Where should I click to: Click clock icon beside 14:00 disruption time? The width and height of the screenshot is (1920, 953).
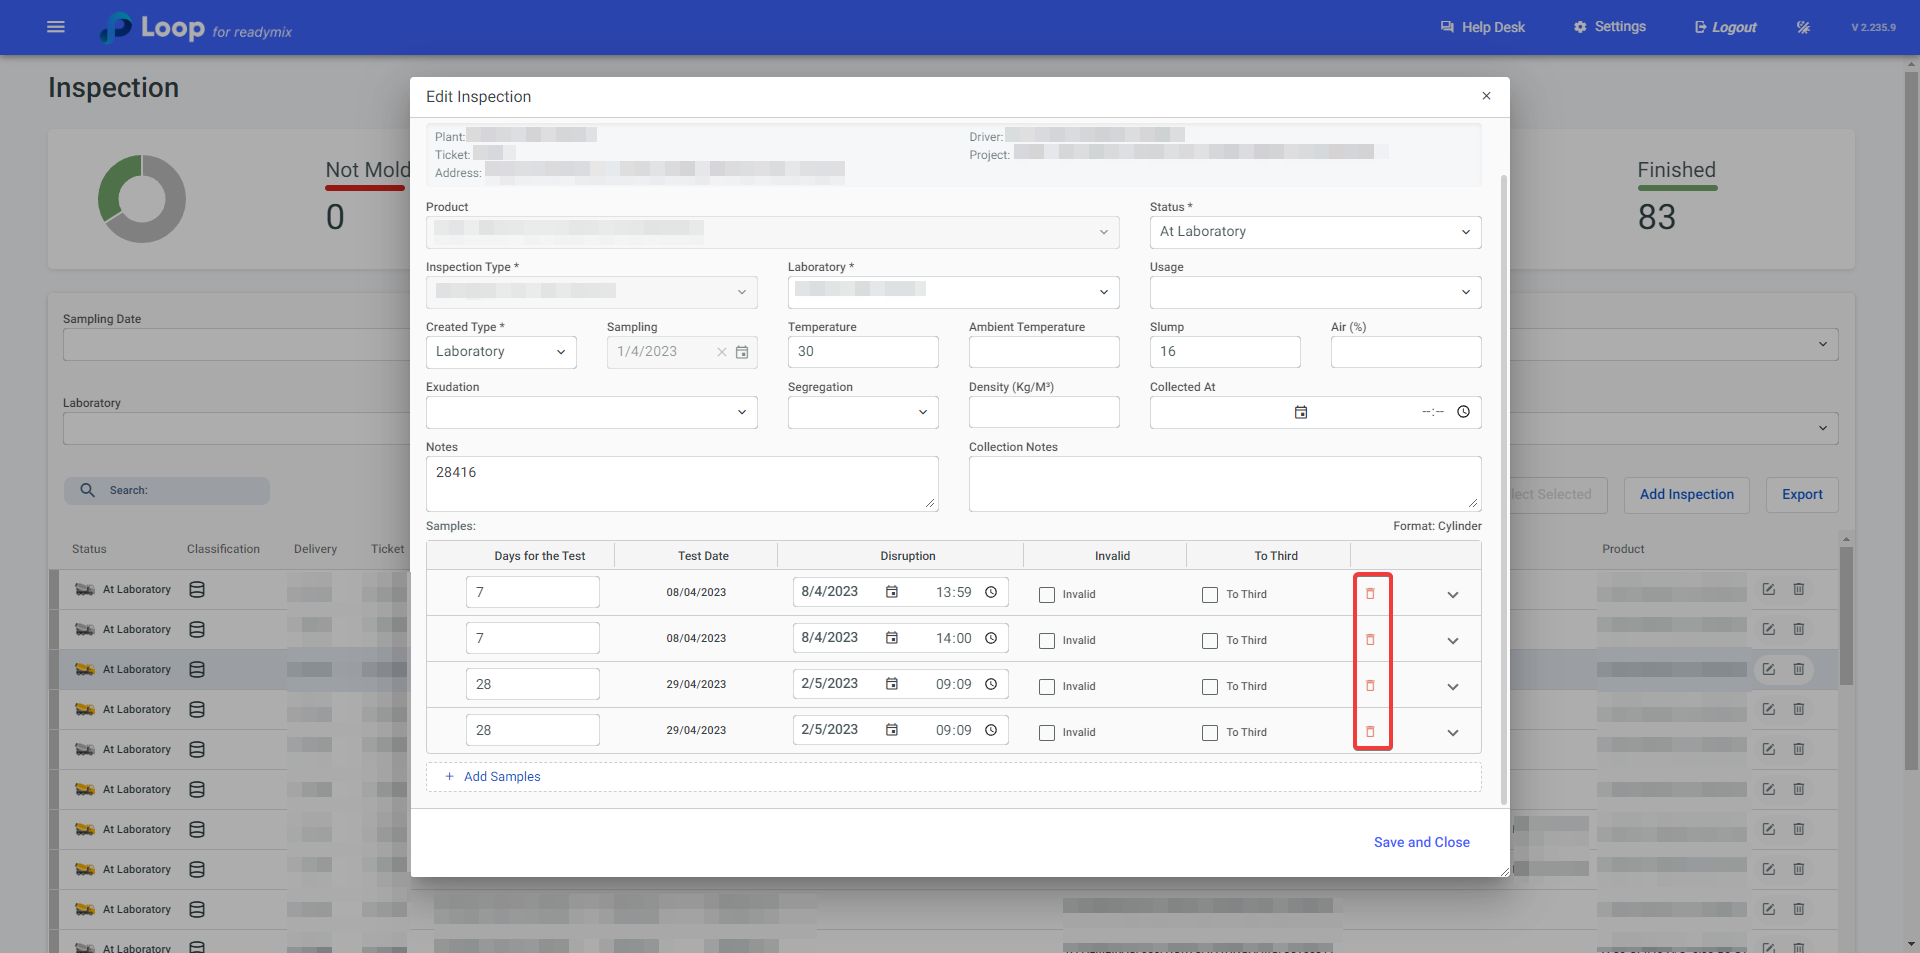991,638
